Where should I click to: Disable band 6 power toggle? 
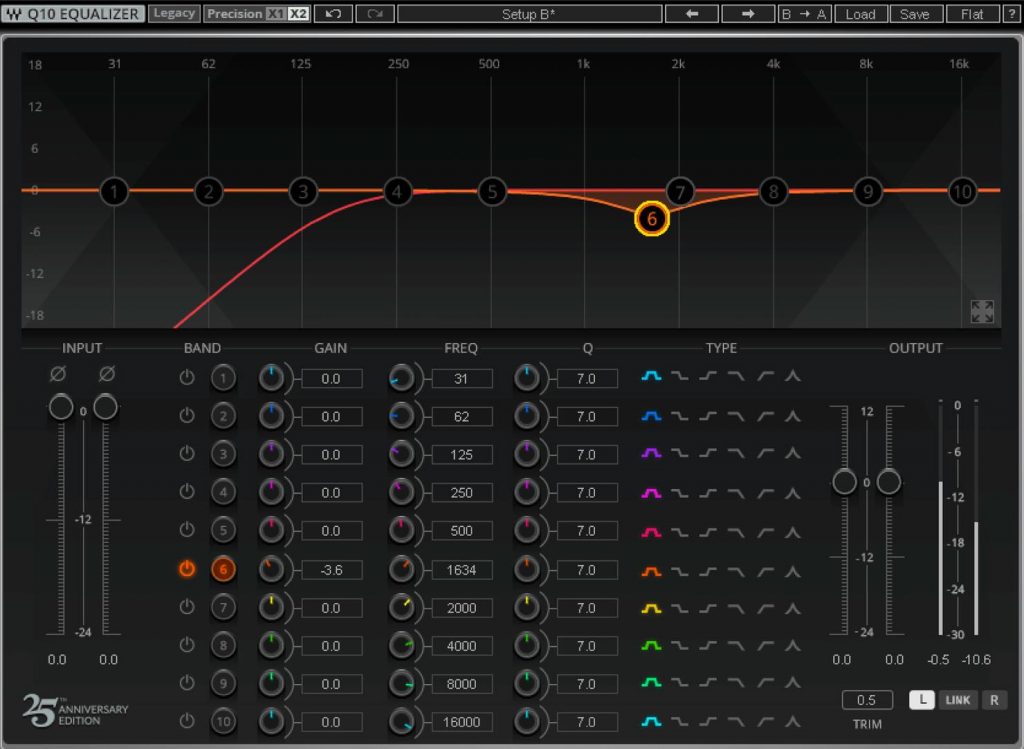(x=187, y=570)
